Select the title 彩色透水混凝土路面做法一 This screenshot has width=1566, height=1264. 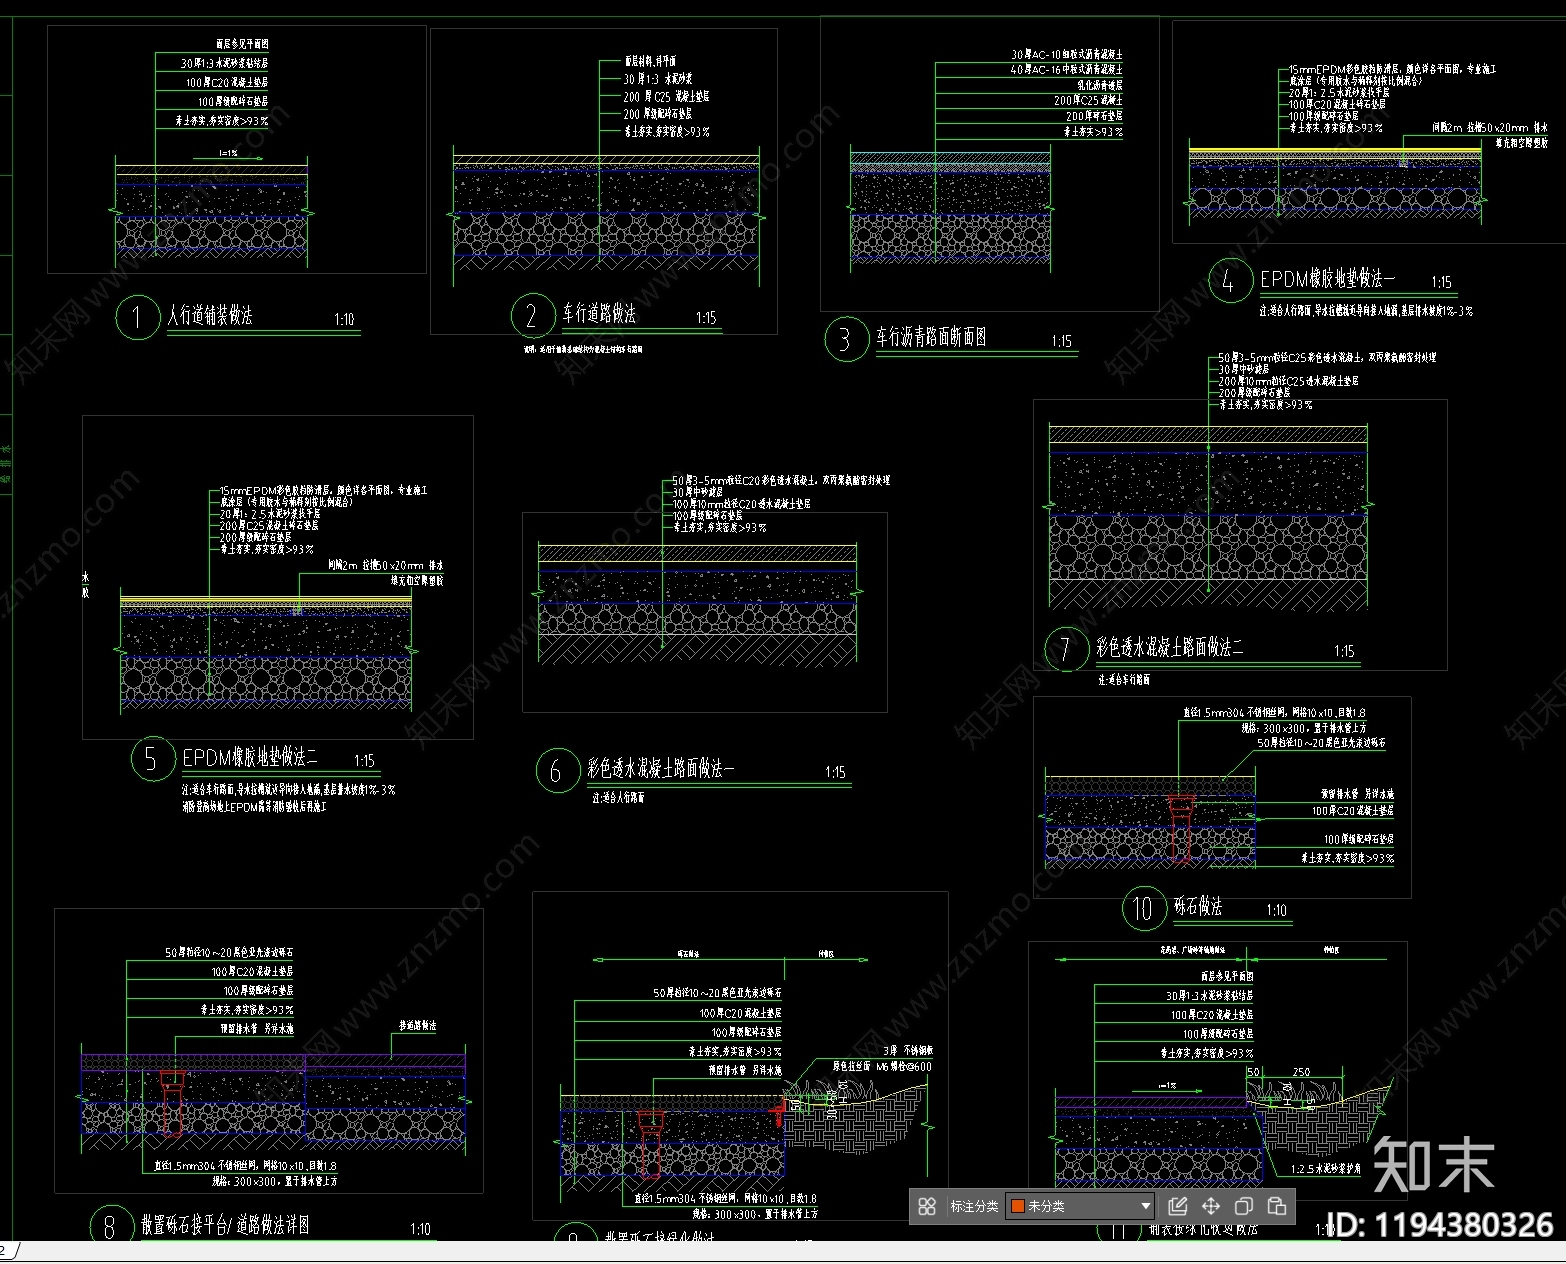coord(661,769)
